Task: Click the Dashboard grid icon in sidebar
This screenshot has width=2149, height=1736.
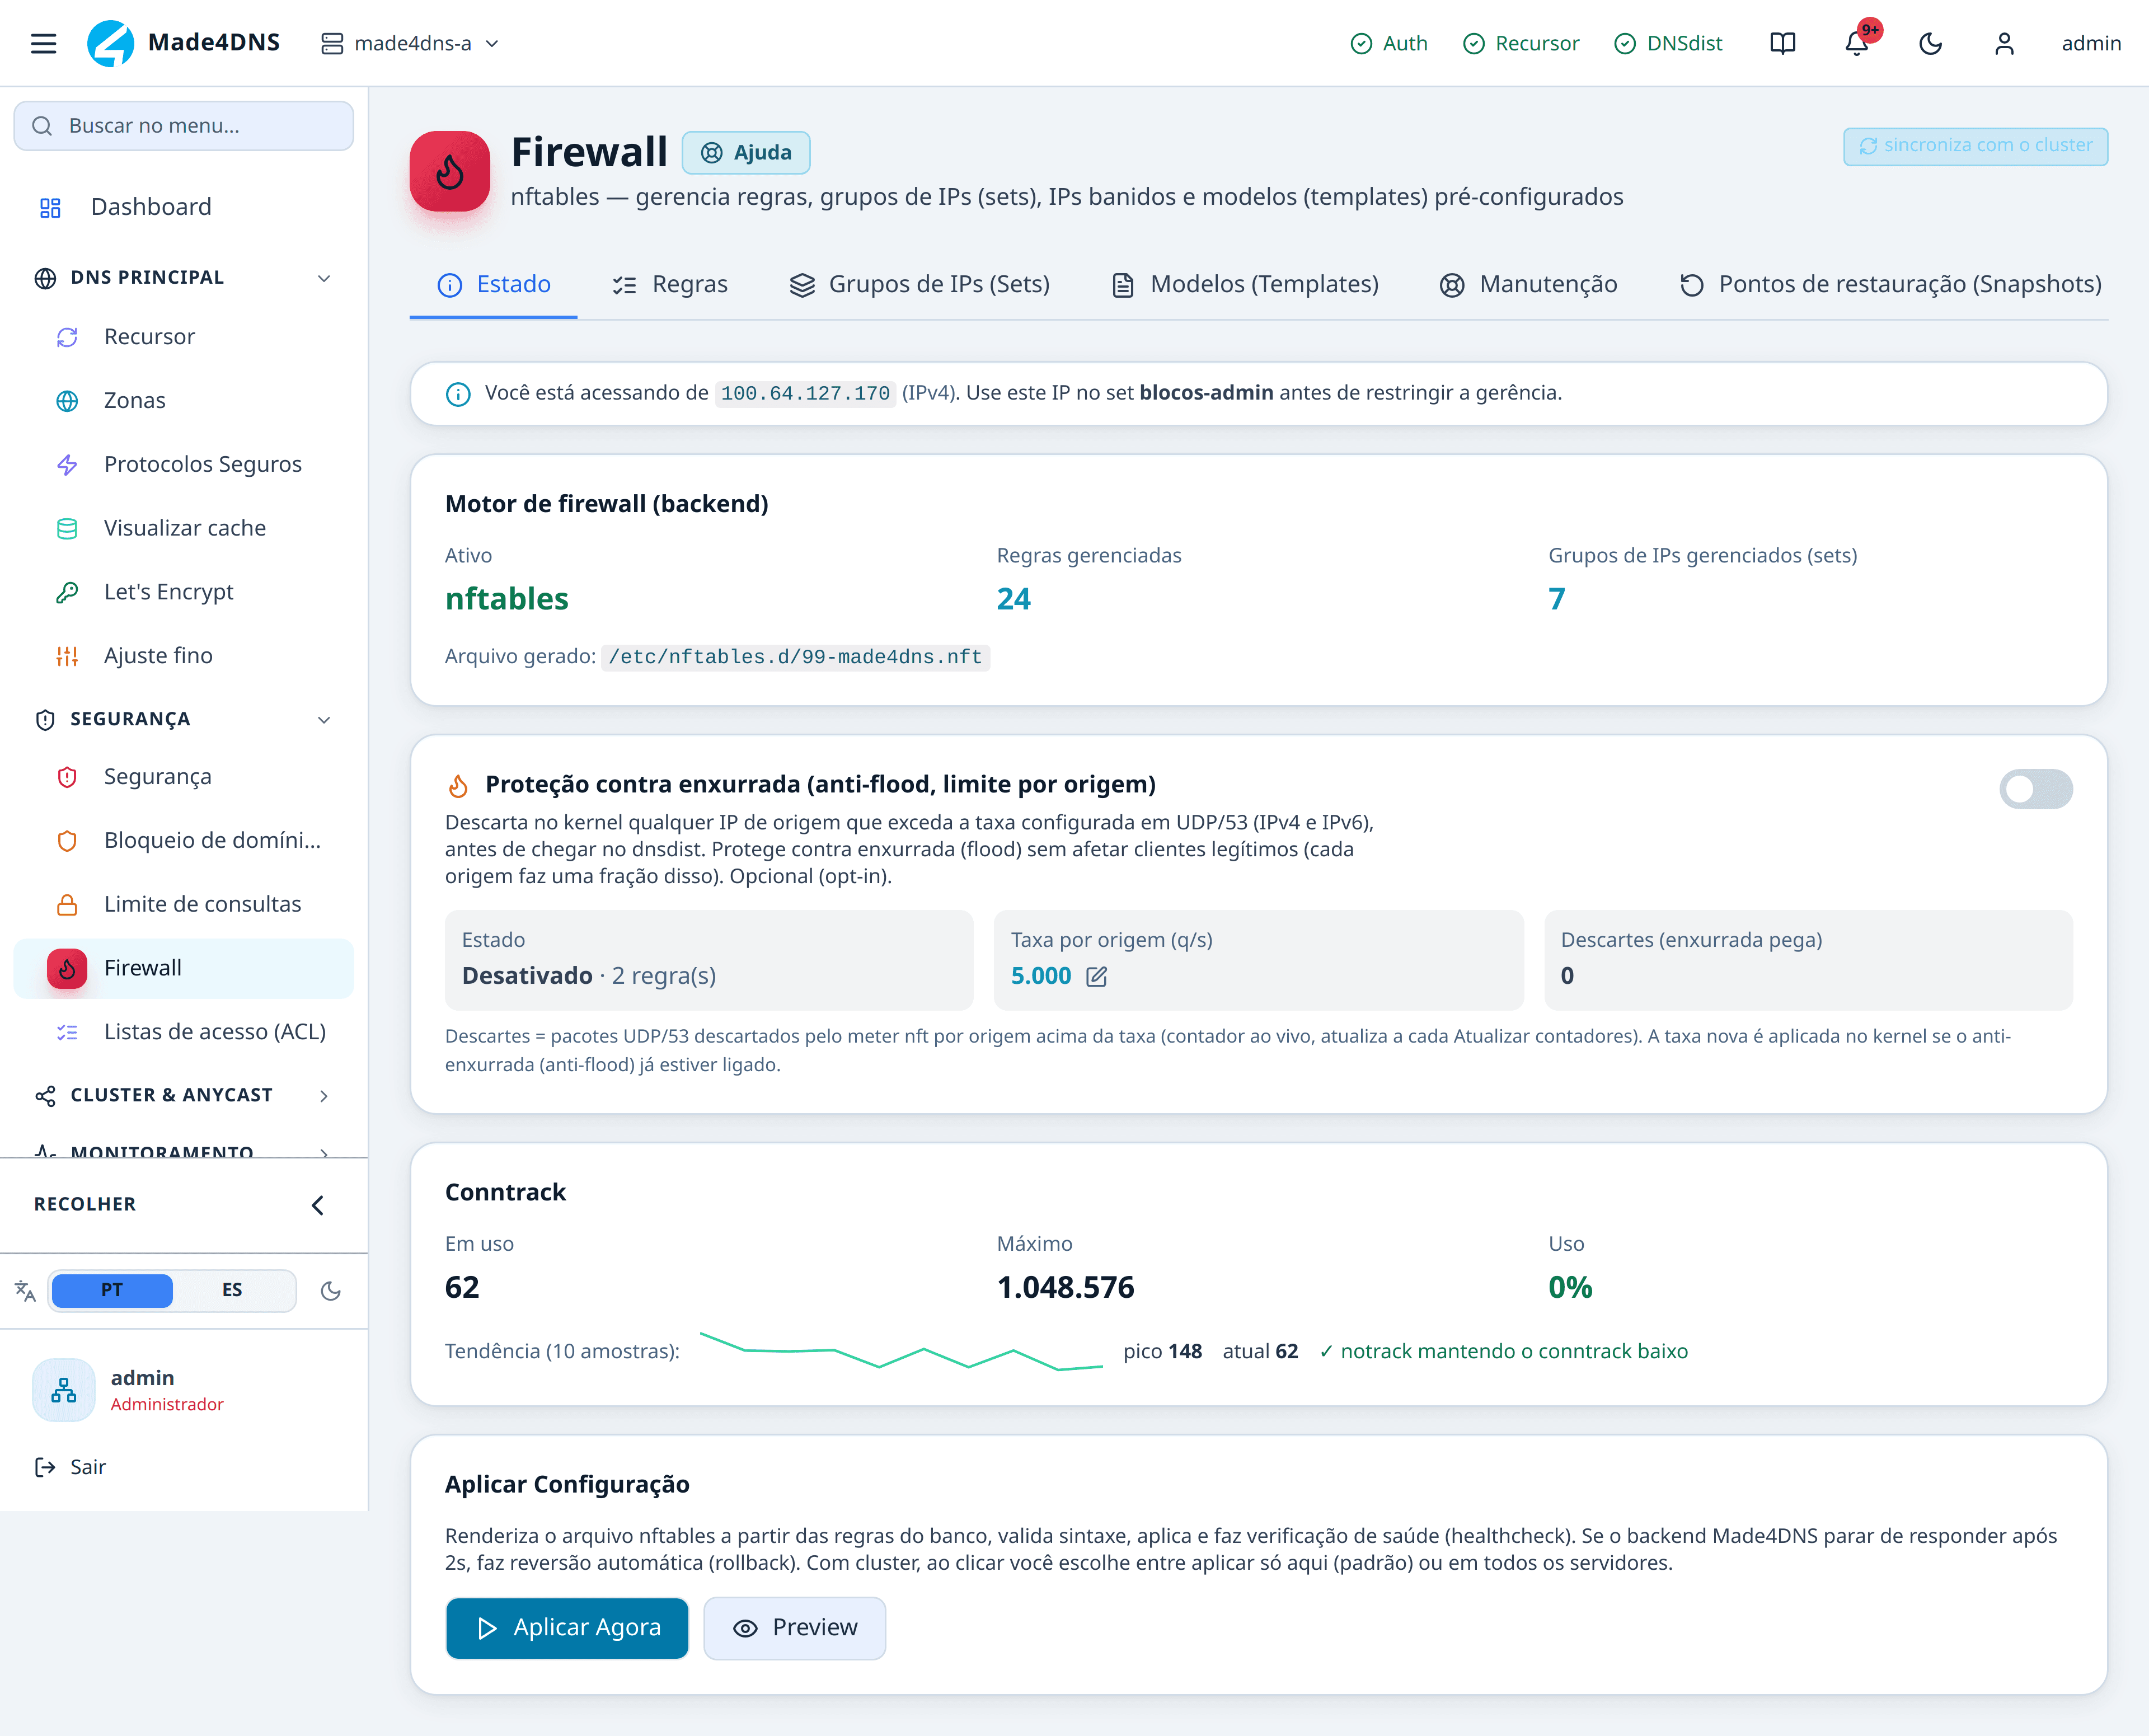Action: [x=50, y=207]
